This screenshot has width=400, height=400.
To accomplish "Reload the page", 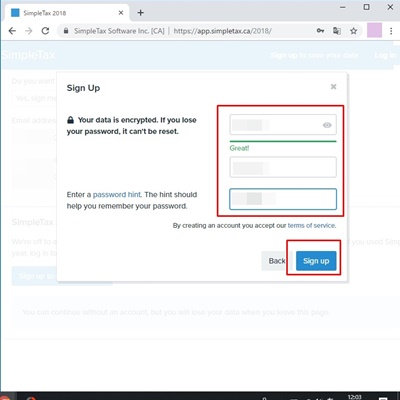I will pos(45,31).
